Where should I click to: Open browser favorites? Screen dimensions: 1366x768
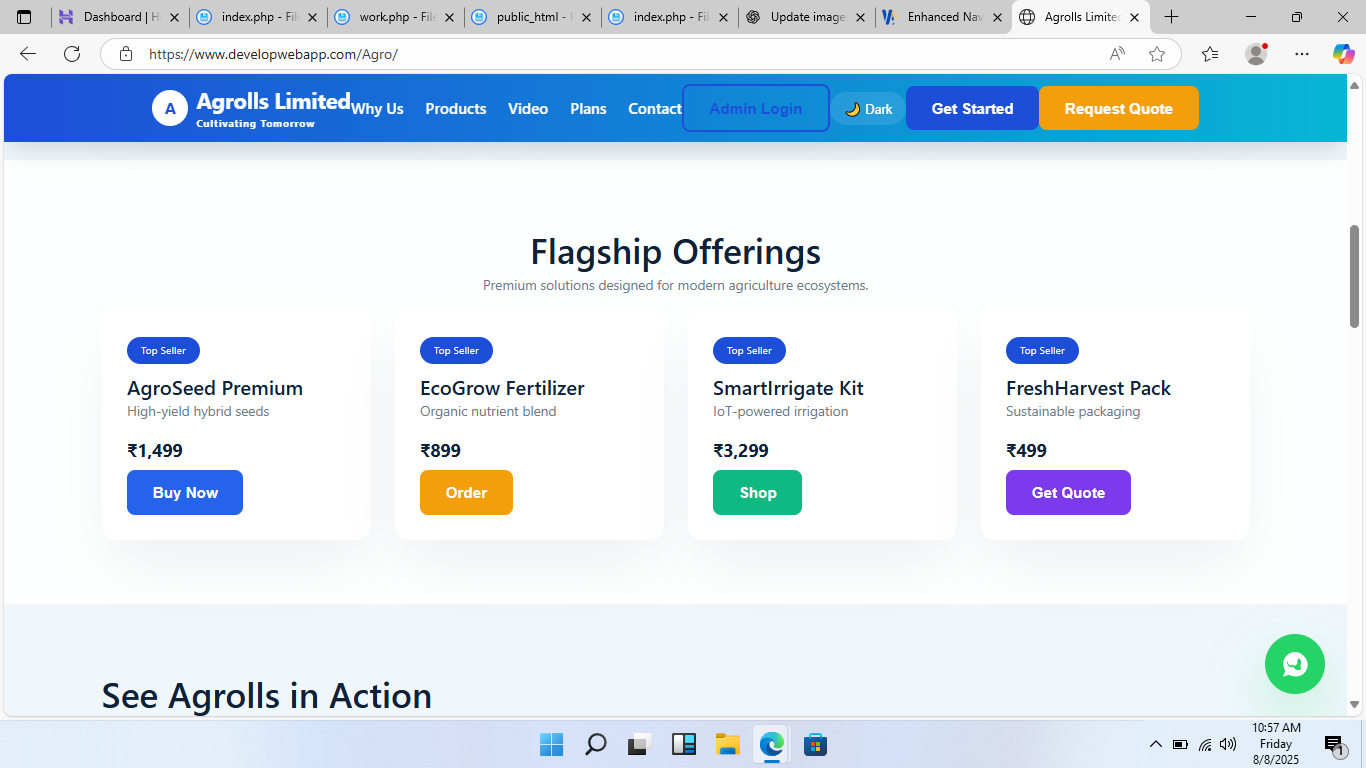coord(1209,54)
